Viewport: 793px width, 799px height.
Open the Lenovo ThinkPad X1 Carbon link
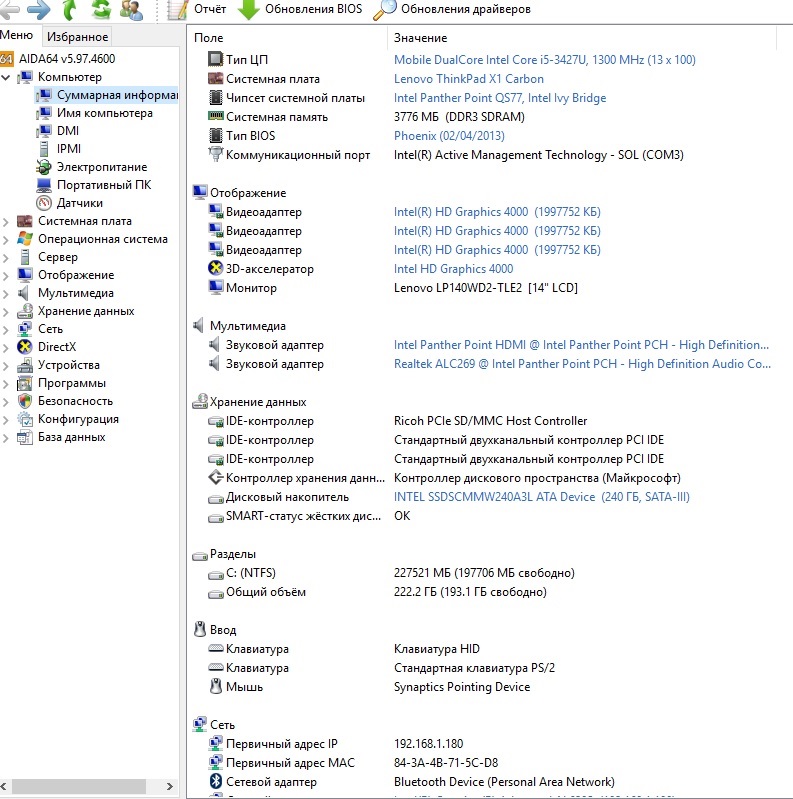point(468,79)
